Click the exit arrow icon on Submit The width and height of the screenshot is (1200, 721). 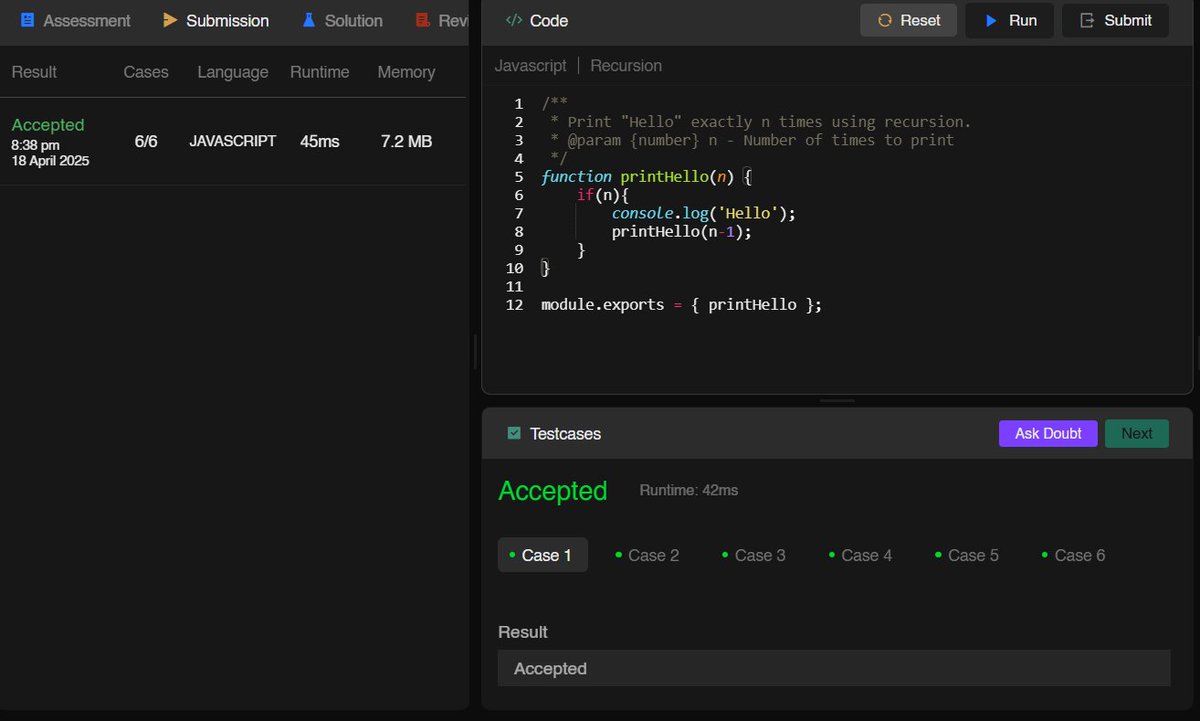point(1087,20)
